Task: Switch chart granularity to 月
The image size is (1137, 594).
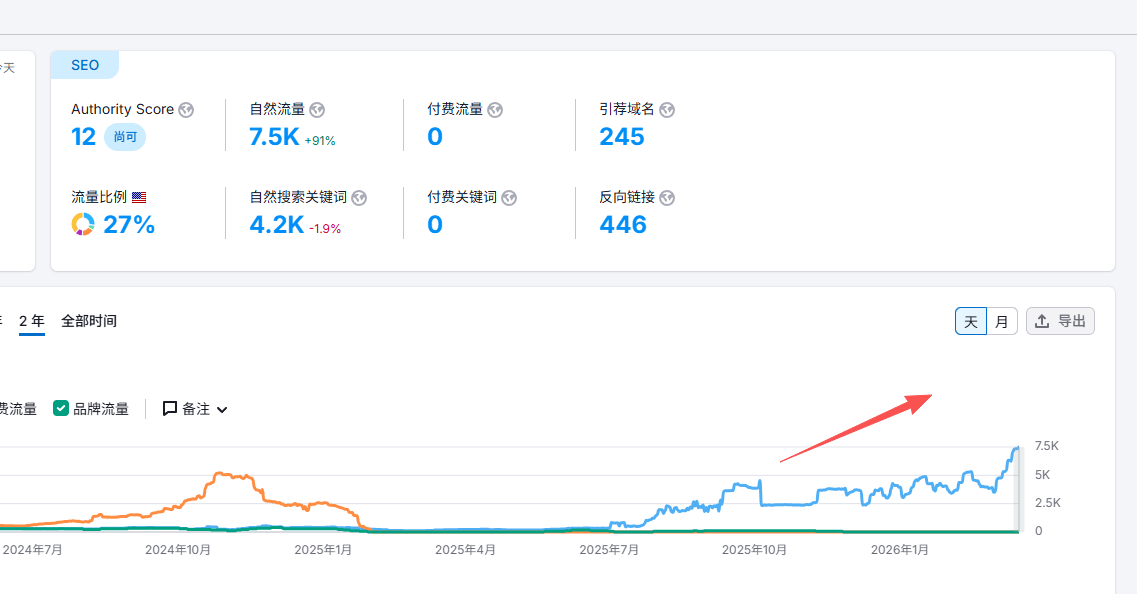Action: [x=1002, y=321]
